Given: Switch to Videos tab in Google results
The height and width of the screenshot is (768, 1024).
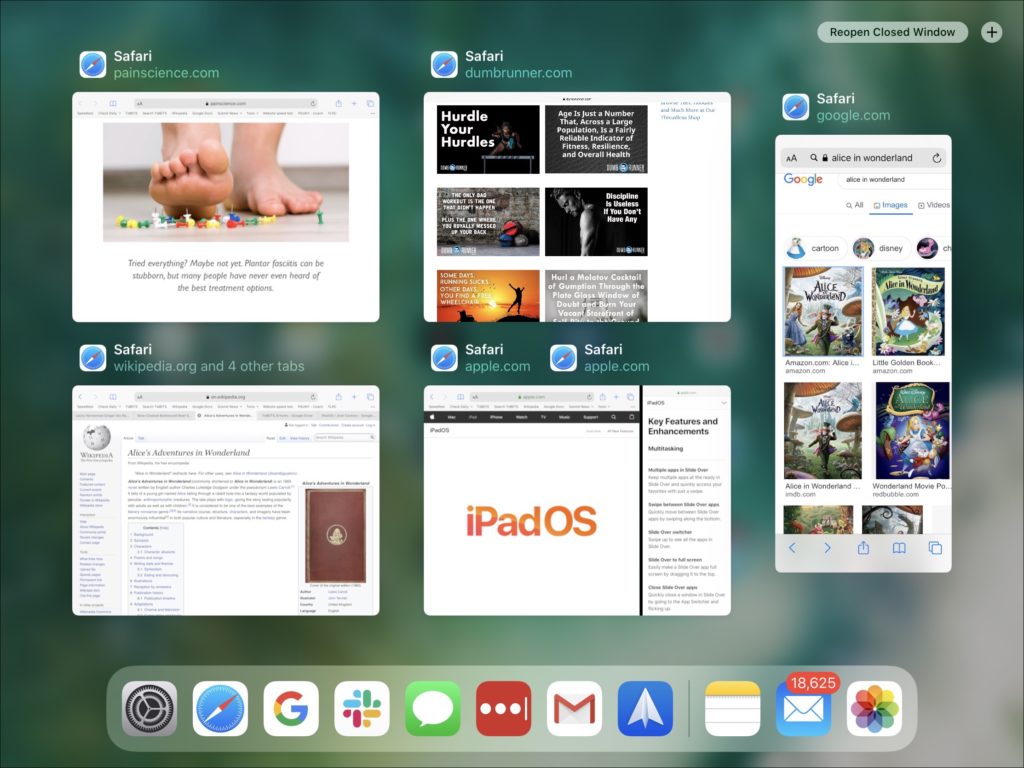Looking at the screenshot, I should click(x=932, y=205).
